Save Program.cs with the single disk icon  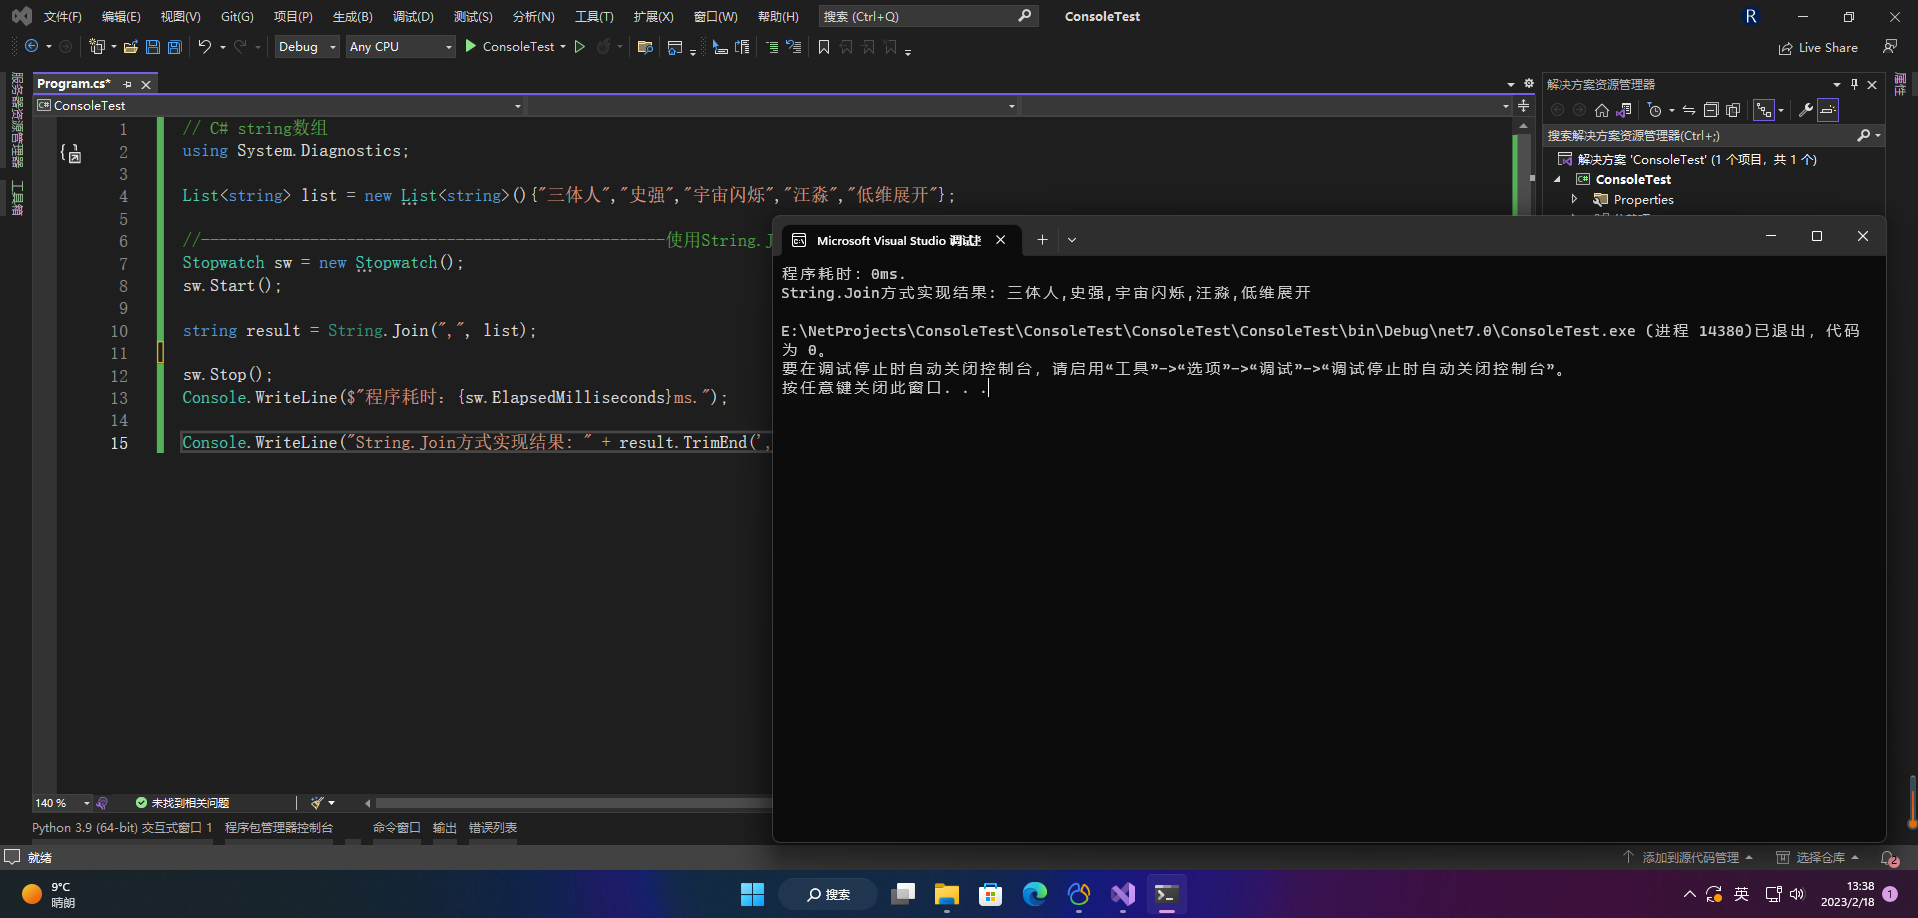pos(153,47)
